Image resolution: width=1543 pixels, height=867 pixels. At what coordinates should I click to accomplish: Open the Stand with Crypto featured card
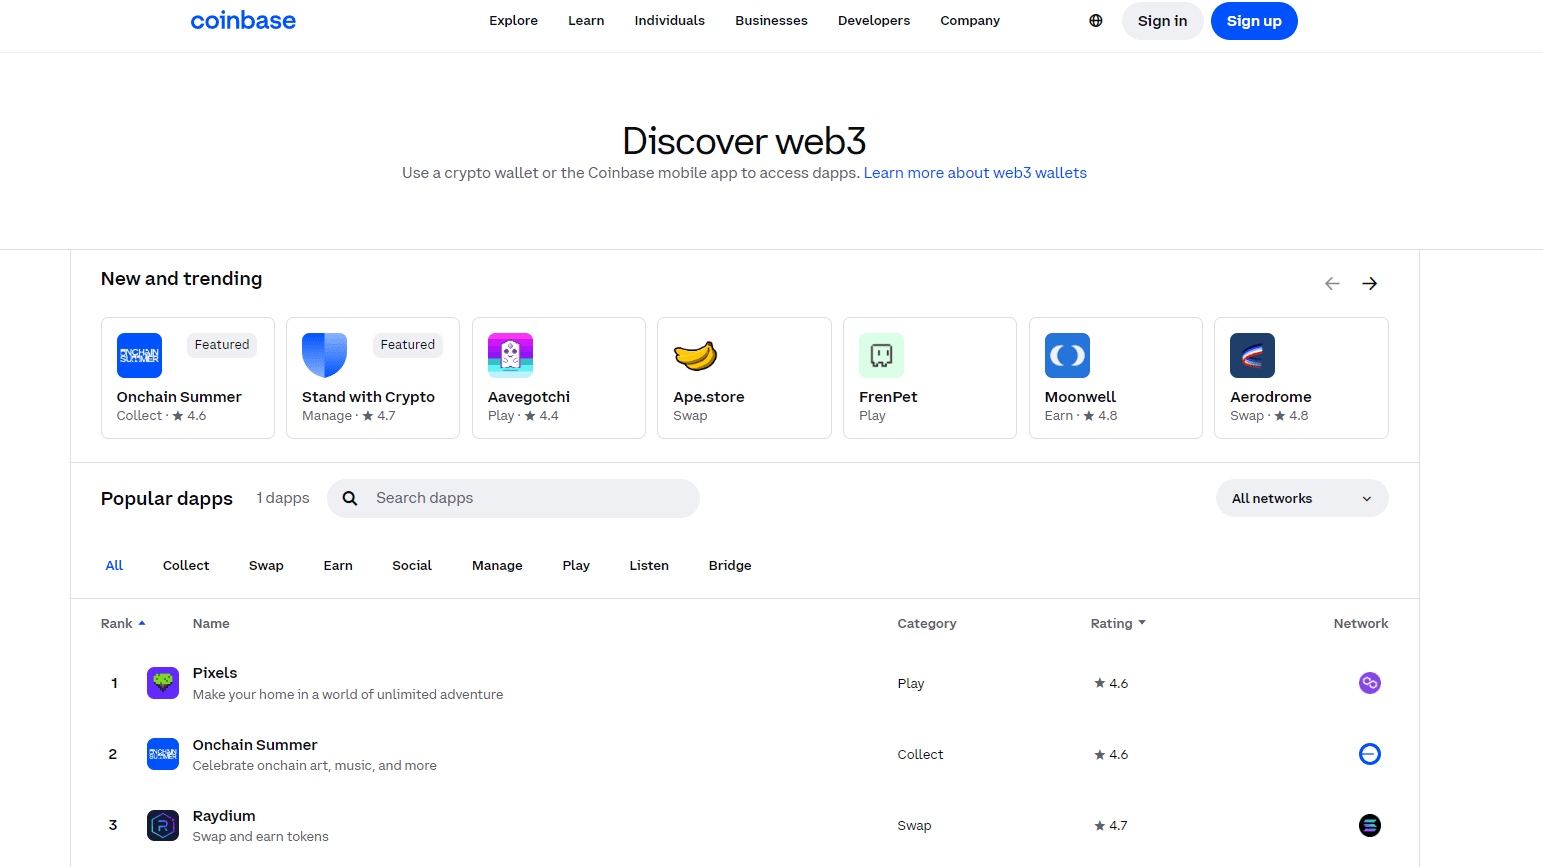[372, 378]
